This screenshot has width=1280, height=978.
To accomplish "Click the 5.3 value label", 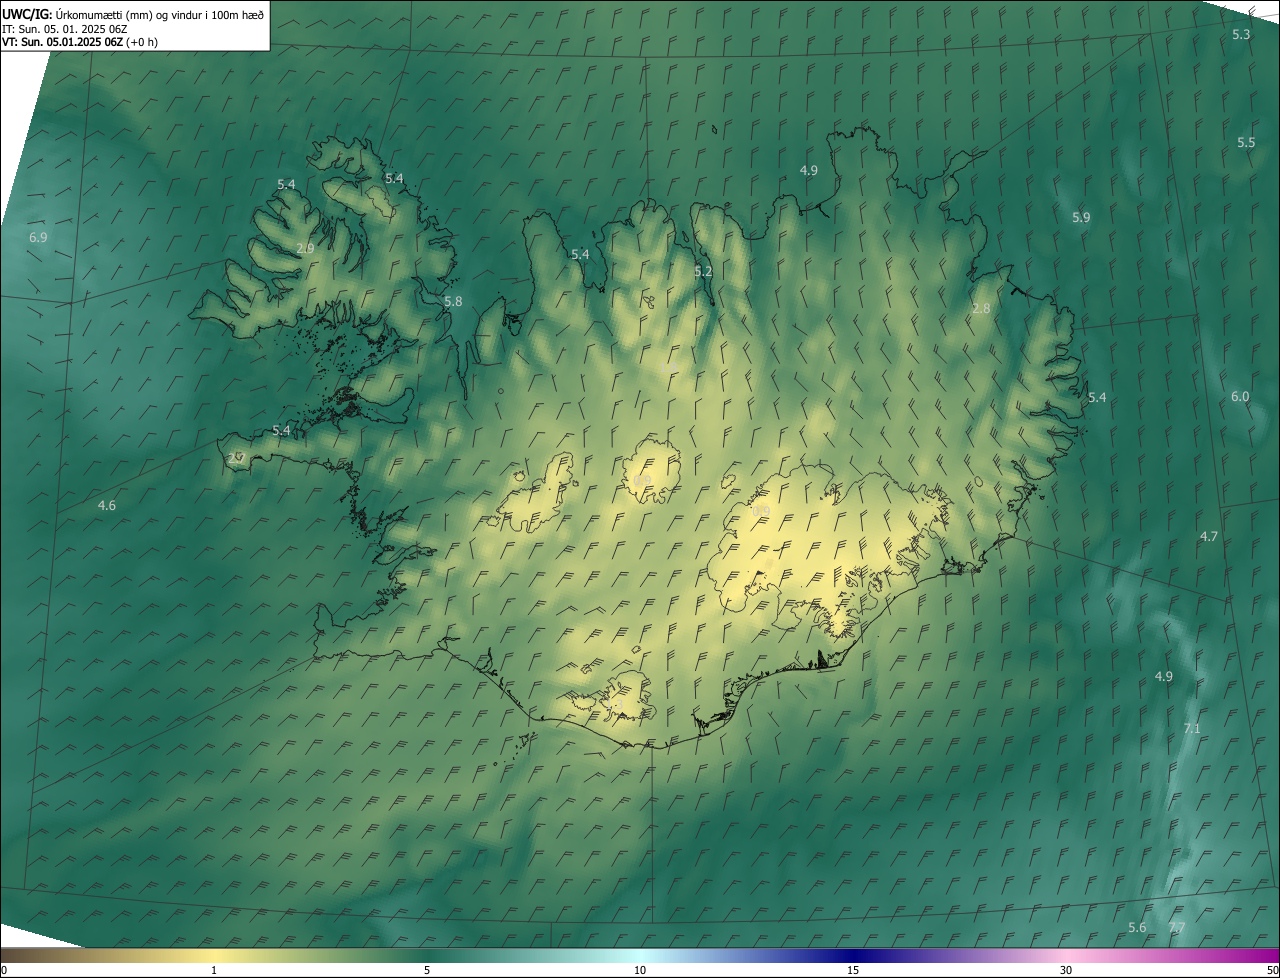I will click(1241, 34).
